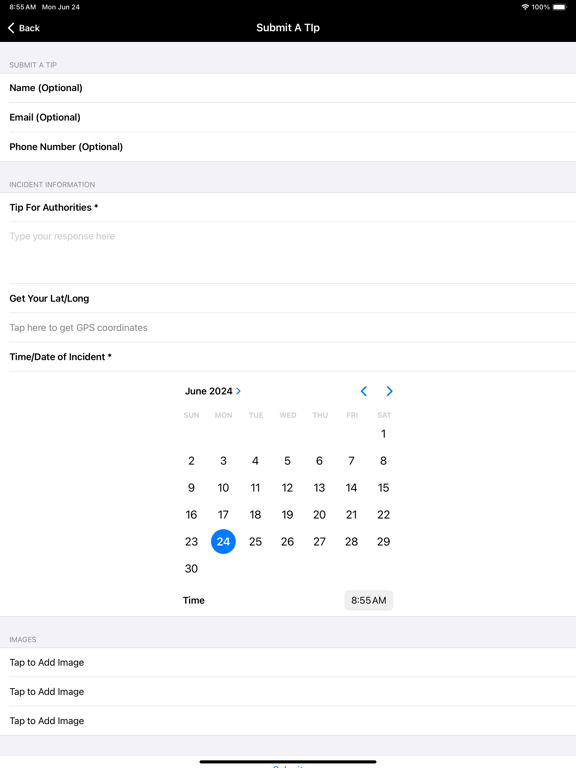Expand the June 2024 month picker
The height and width of the screenshot is (768, 576).
pos(213,391)
